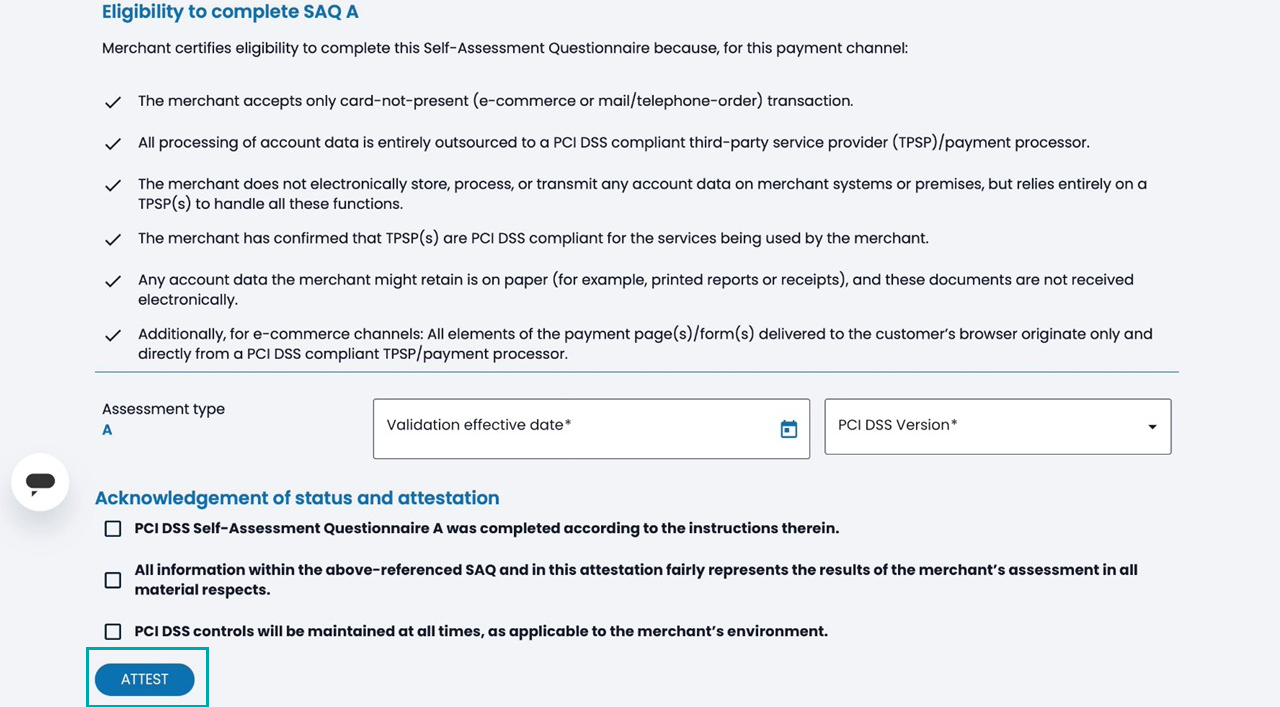Open the calendar date picker icon
1280x707 pixels.
[x=789, y=429]
